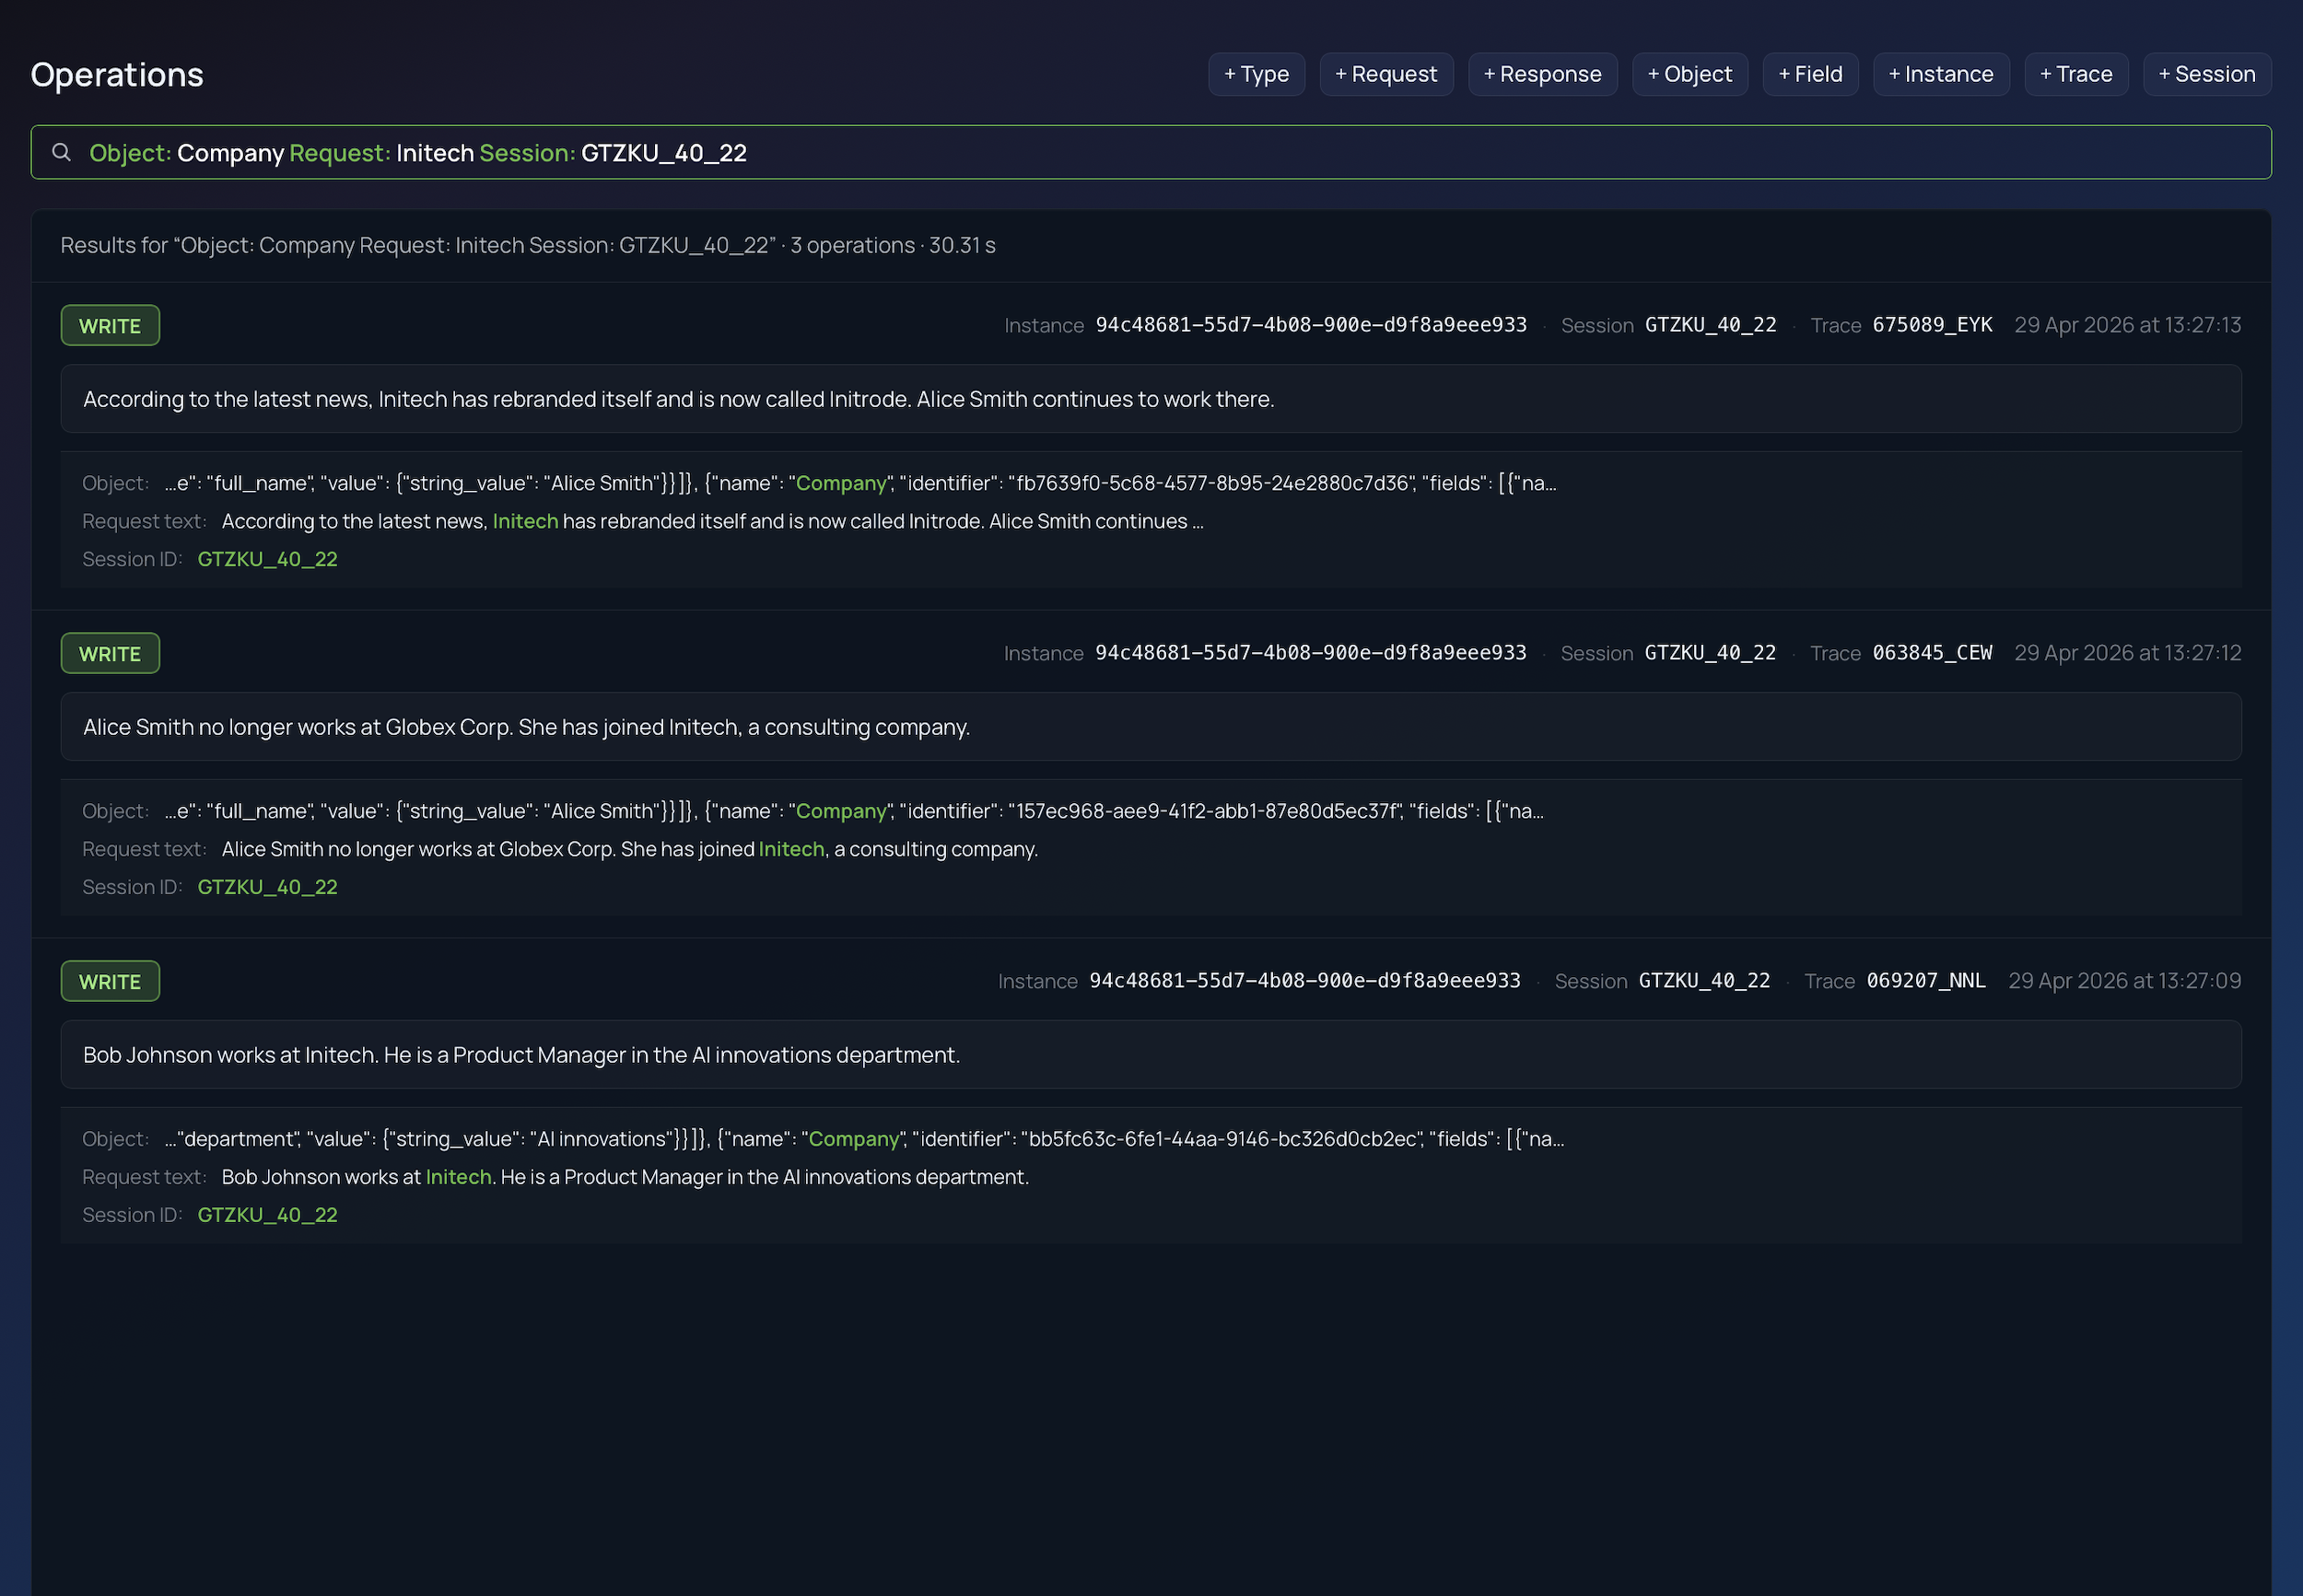Screen dimensions: 2303x1596
Task: Click WRITE badge of Initrode rebrand operation
Action: click(110, 325)
